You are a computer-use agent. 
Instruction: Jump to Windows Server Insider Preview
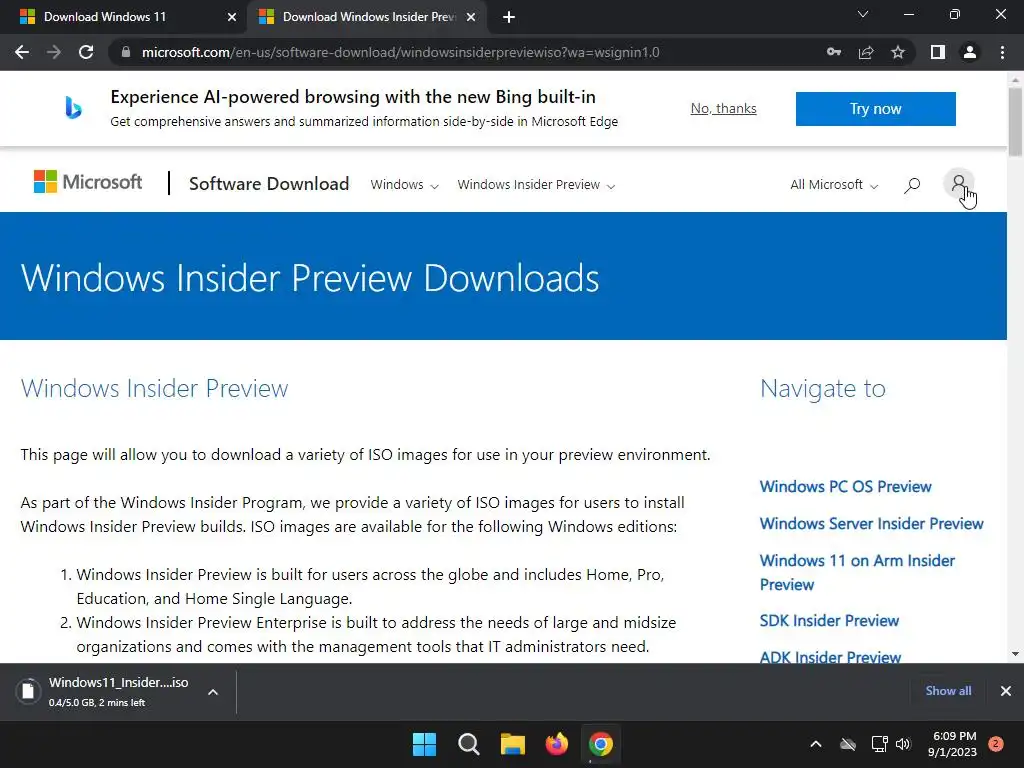pyautogui.click(x=871, y=524)
